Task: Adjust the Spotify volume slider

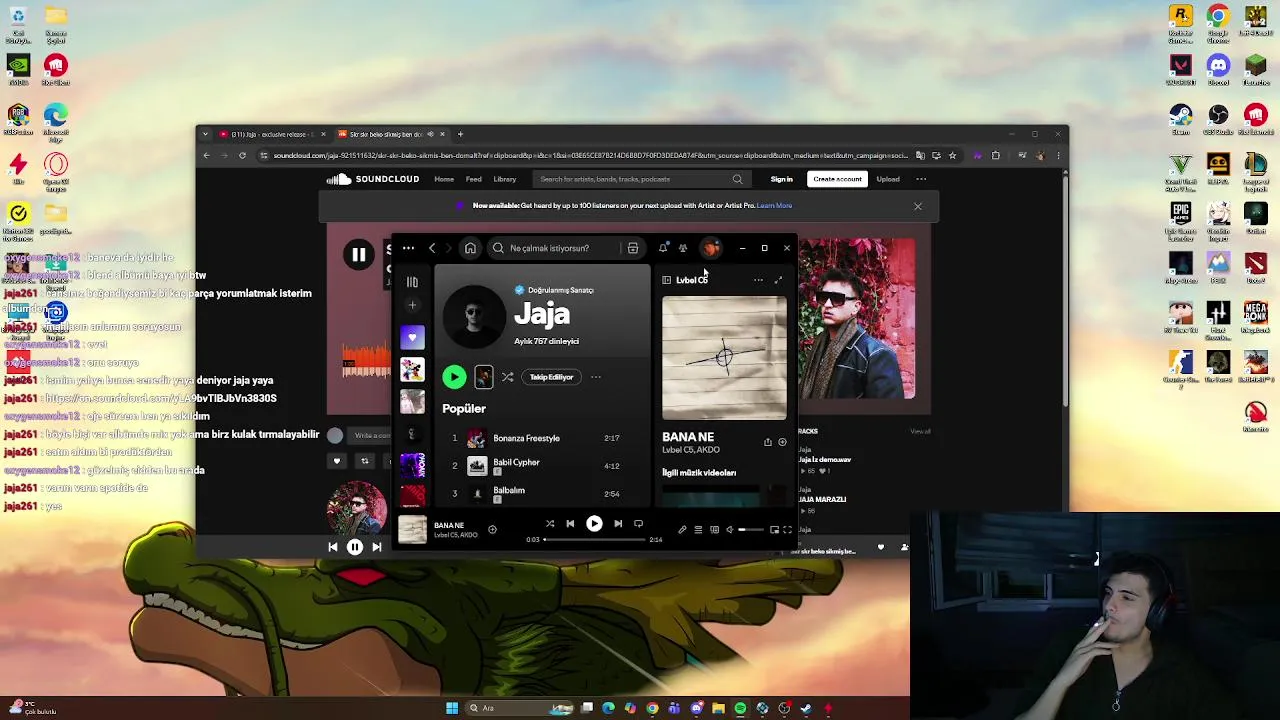Action: point(749,530)
